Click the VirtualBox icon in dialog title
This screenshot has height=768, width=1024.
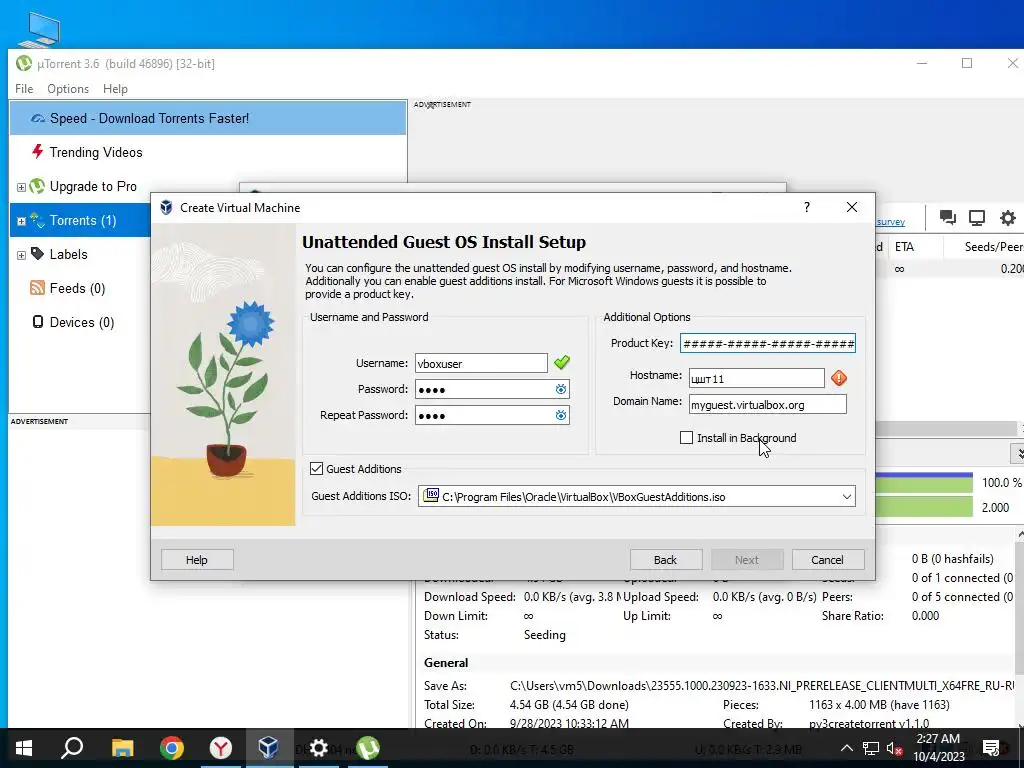tap(167, 208)
